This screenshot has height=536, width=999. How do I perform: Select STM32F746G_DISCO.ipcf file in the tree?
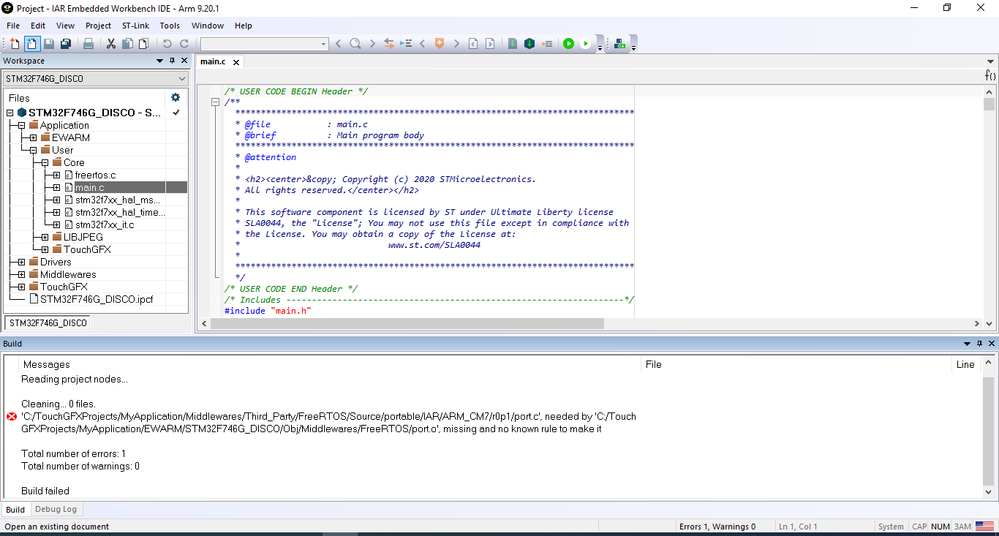click(96, 300)
